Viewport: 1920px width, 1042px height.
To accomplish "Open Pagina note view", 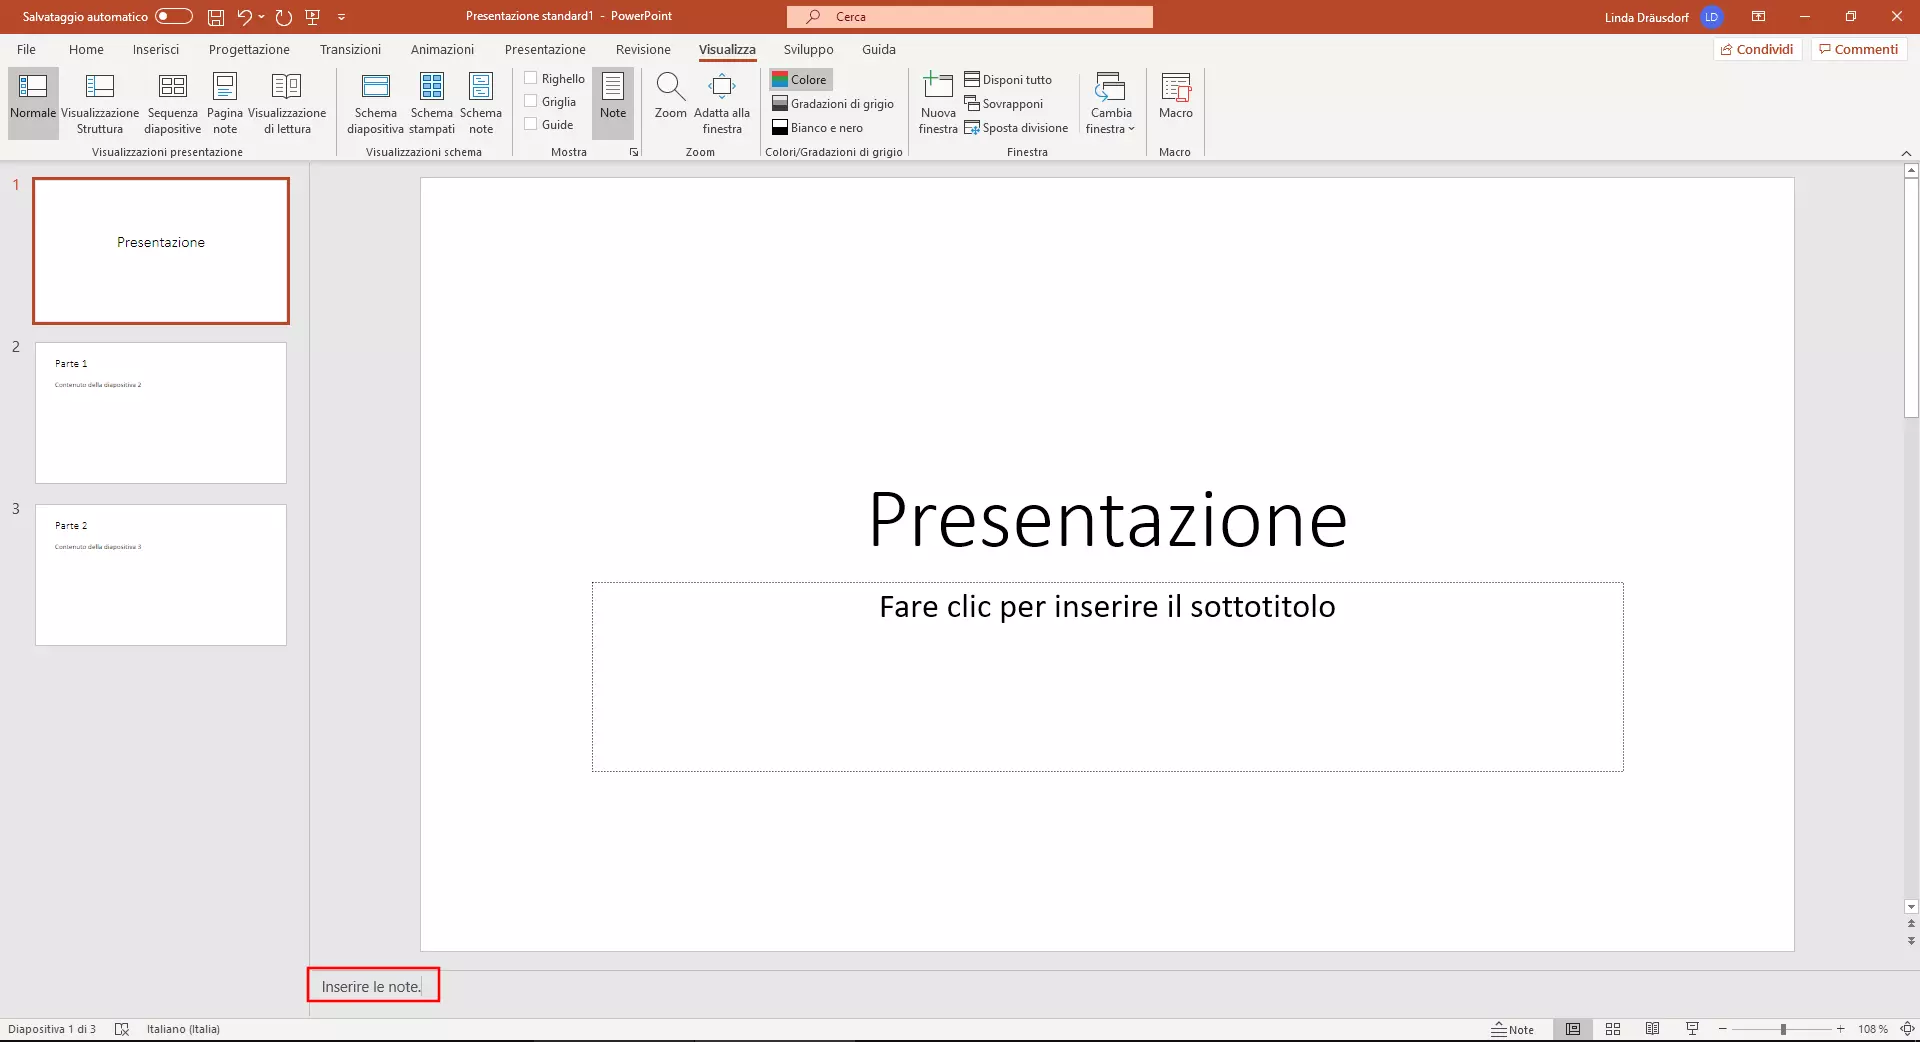I will click(225, 102).
